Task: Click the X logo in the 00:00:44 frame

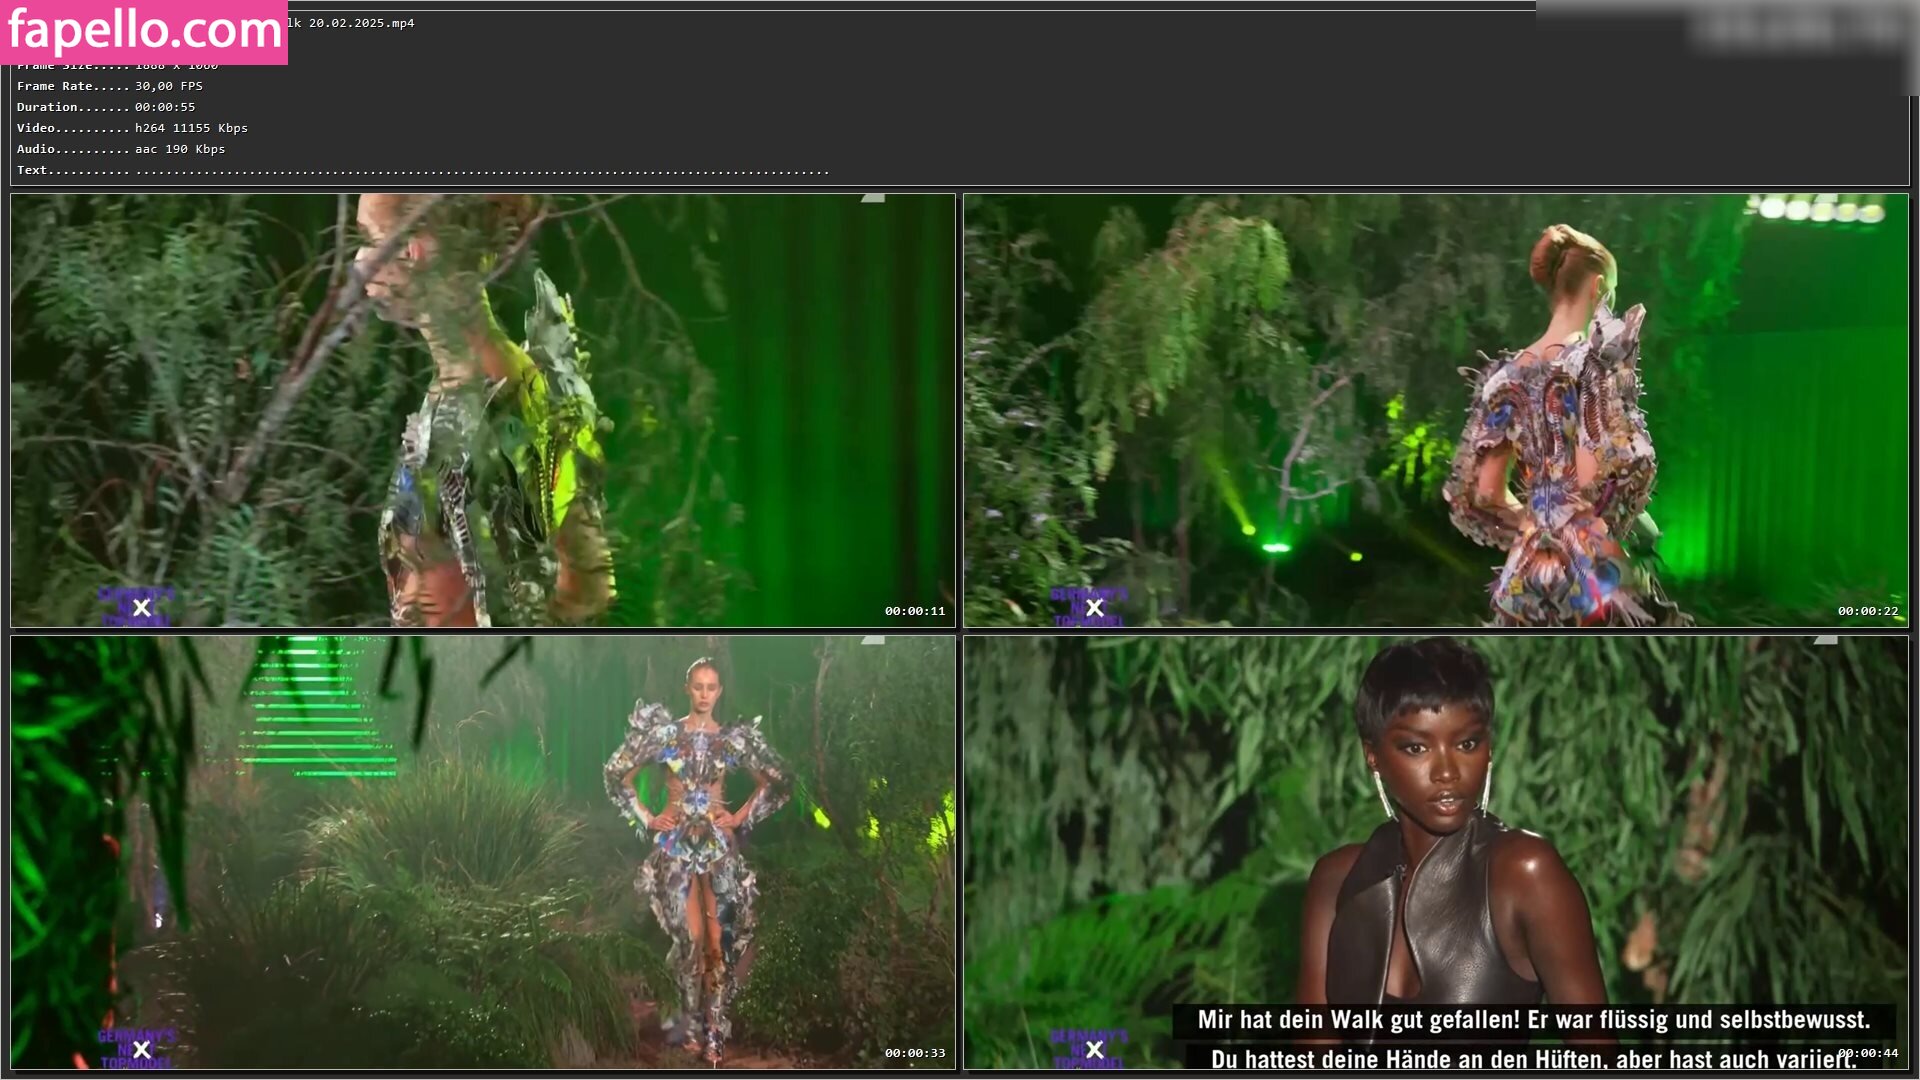Action: tap(1095, 1050)
